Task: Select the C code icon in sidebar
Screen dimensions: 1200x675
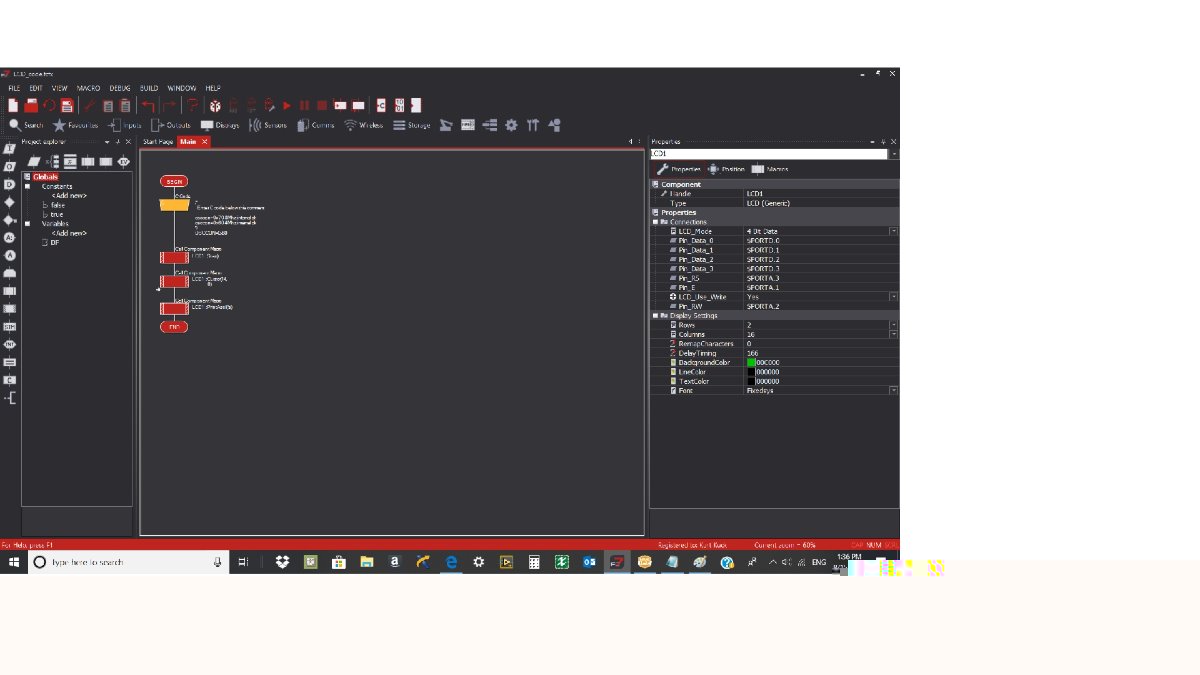Action: (10, 380)
